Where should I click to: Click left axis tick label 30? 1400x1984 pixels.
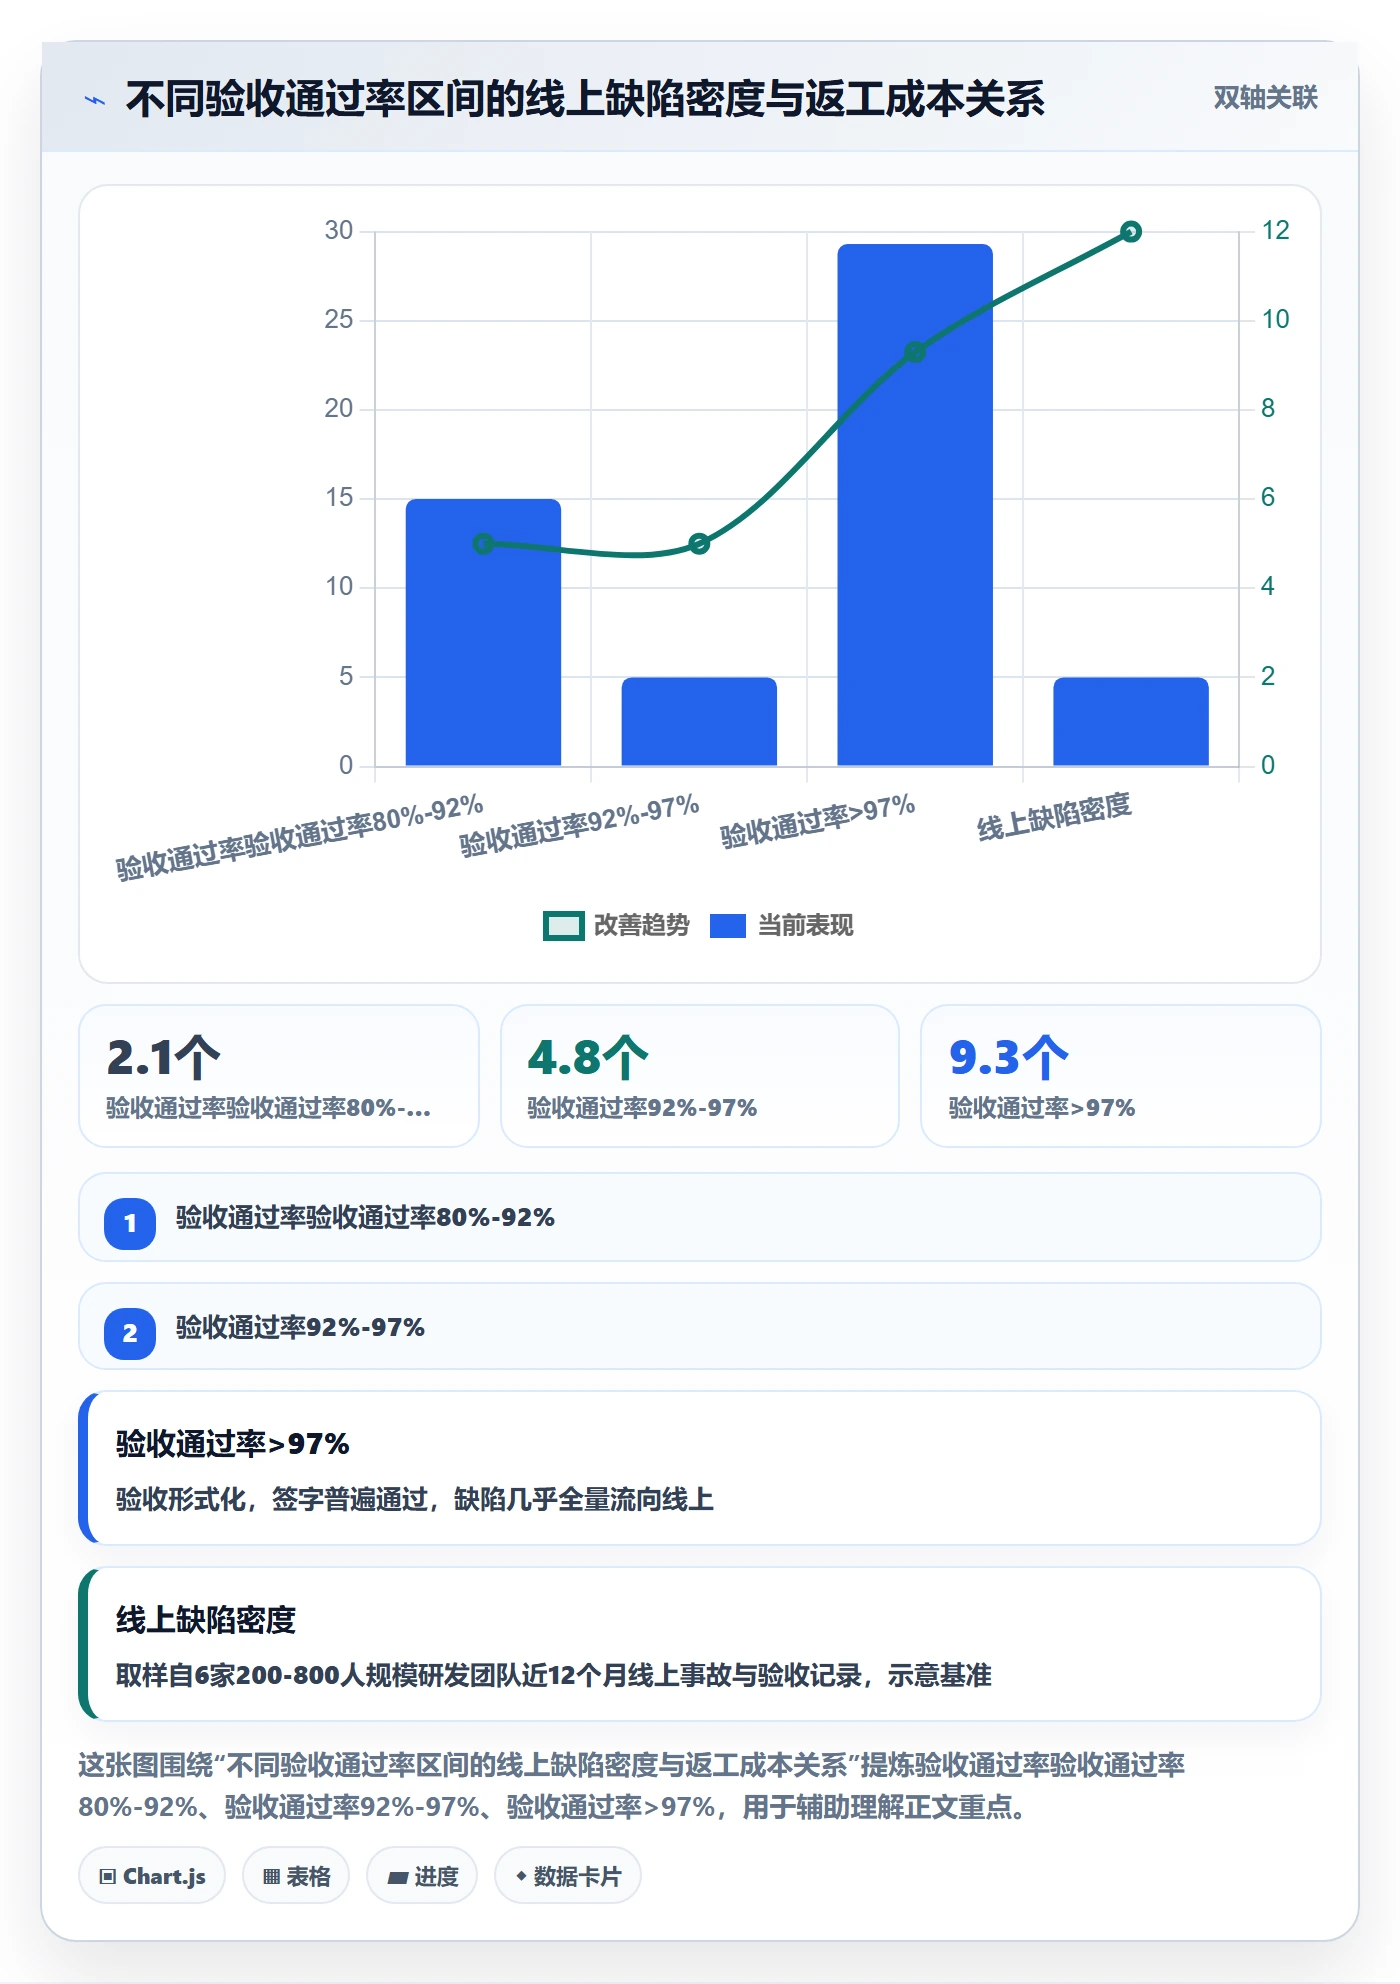(x=339, y=231)
